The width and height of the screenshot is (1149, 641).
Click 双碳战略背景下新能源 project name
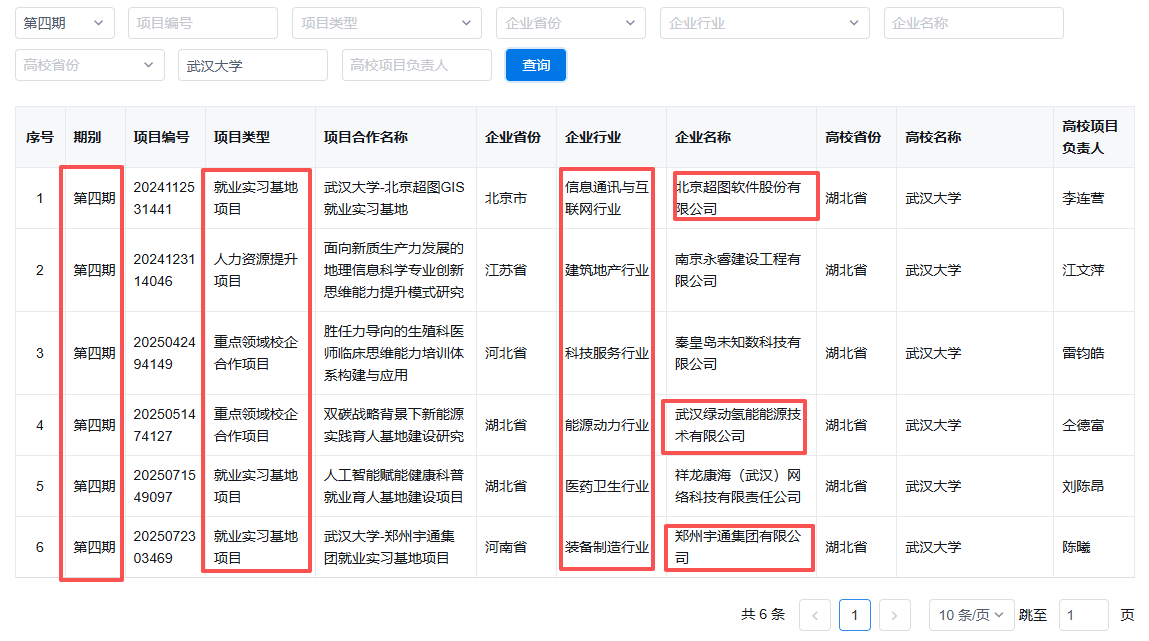(394, 425)
